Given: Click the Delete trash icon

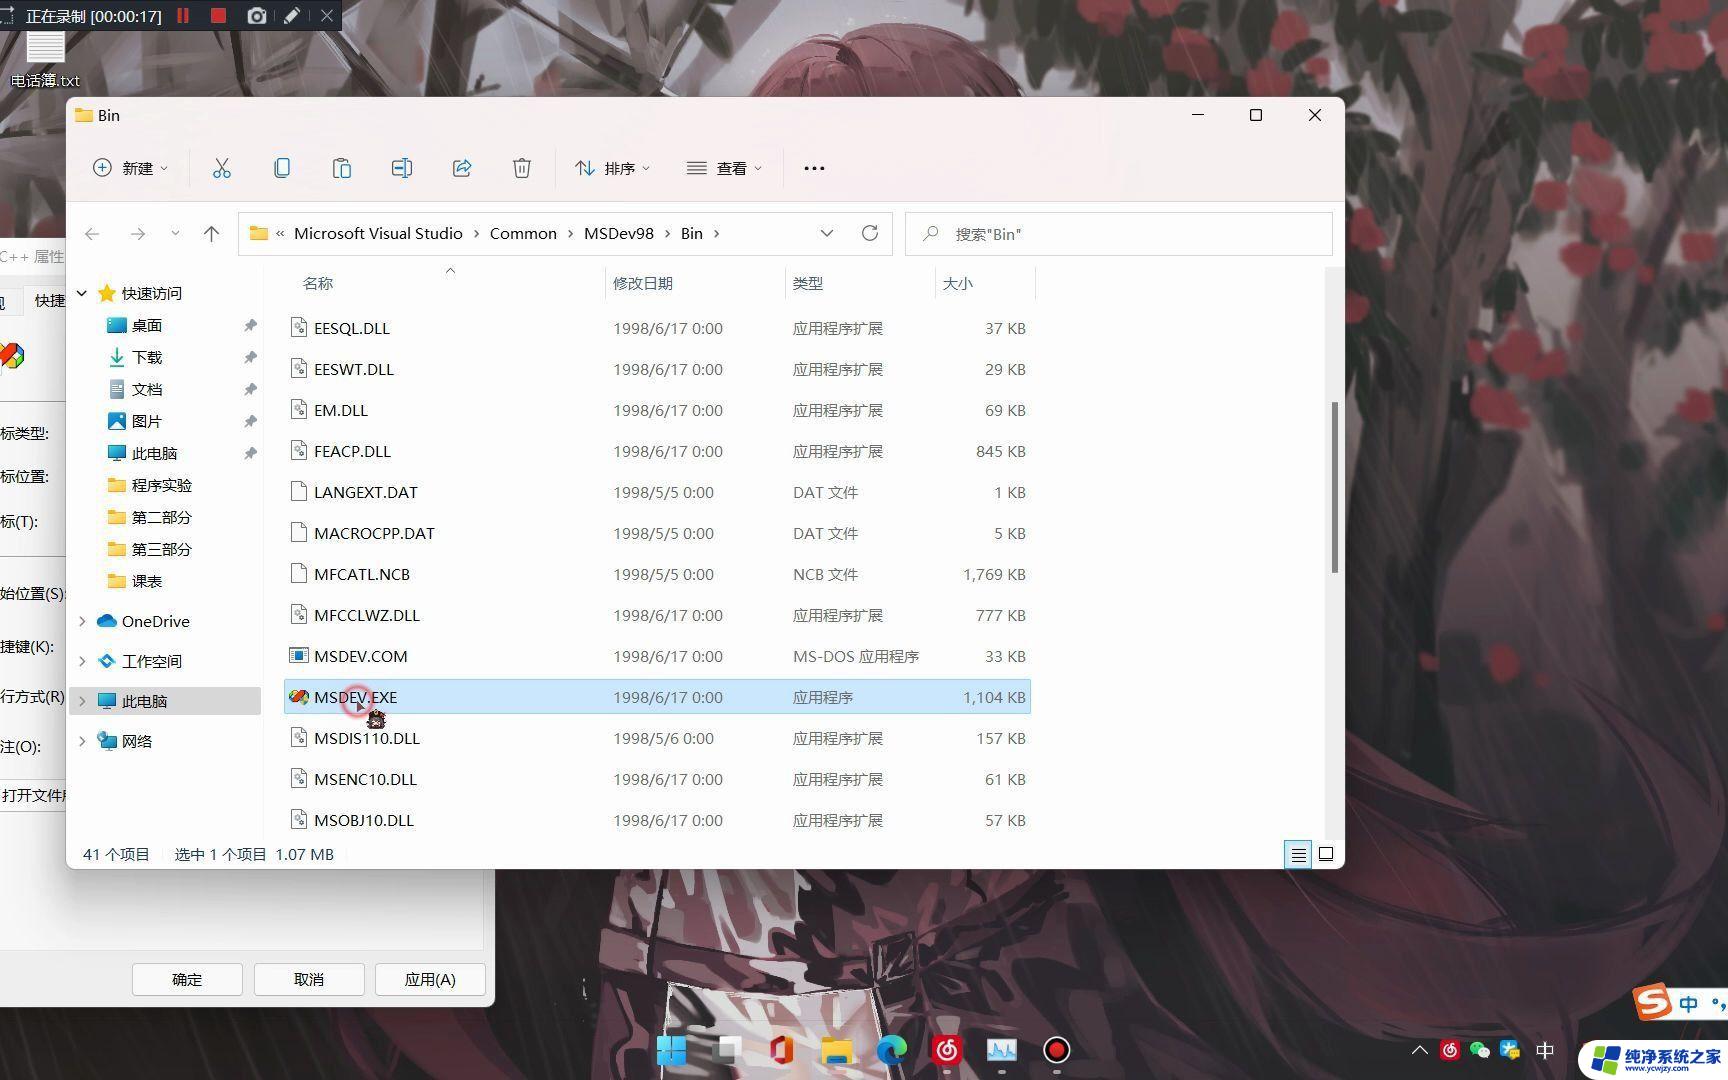Looking at the screenshot, I should click(x=522, y=168).
